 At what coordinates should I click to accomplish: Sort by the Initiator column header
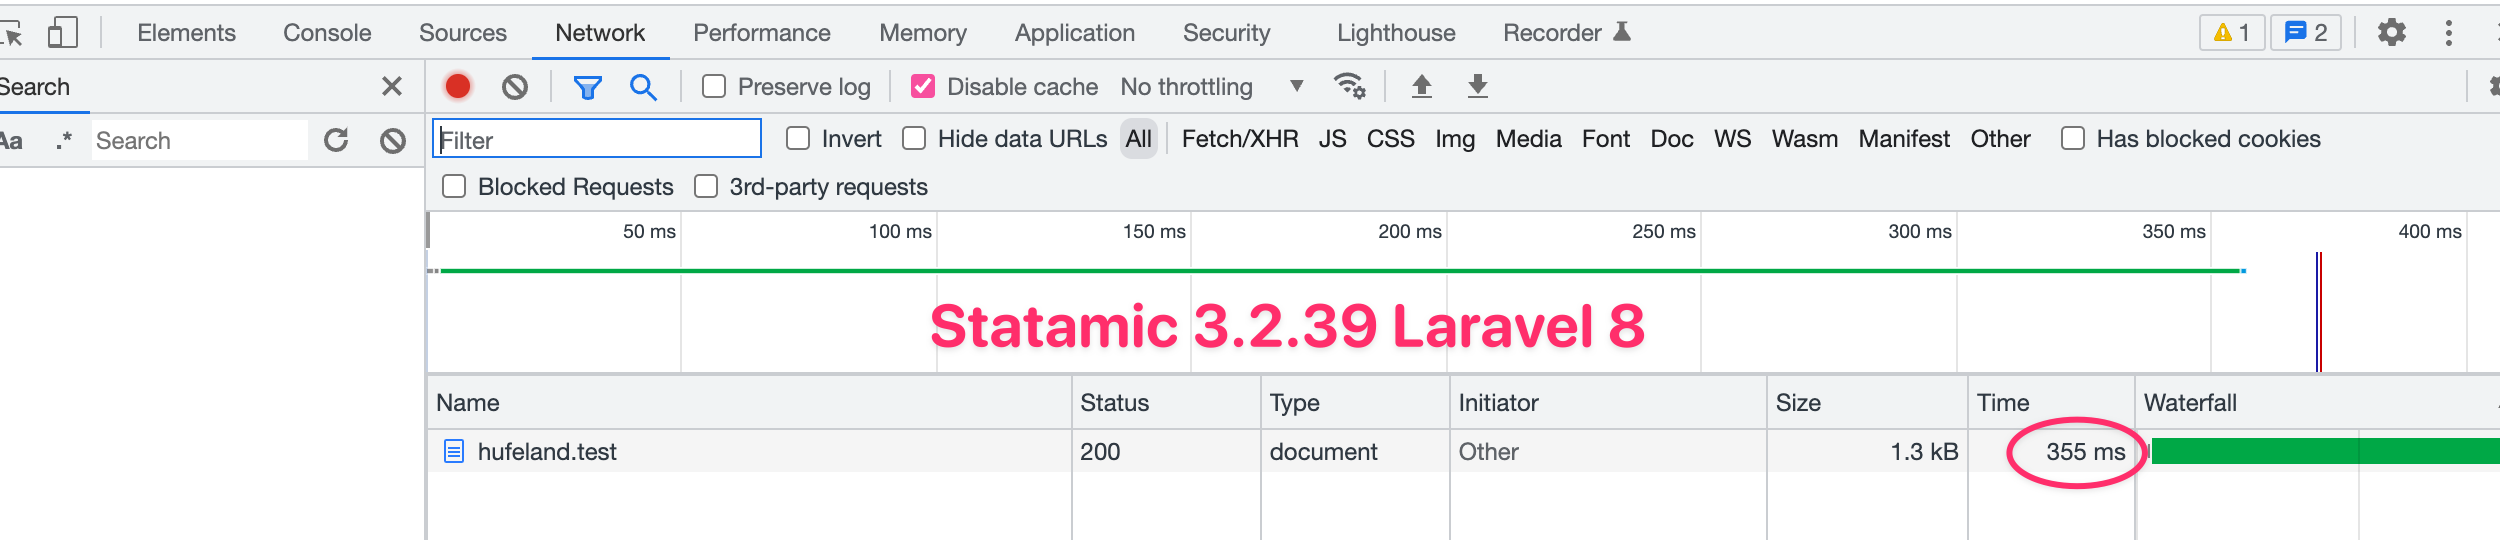pyautogui.click(x=1608, y=403)
